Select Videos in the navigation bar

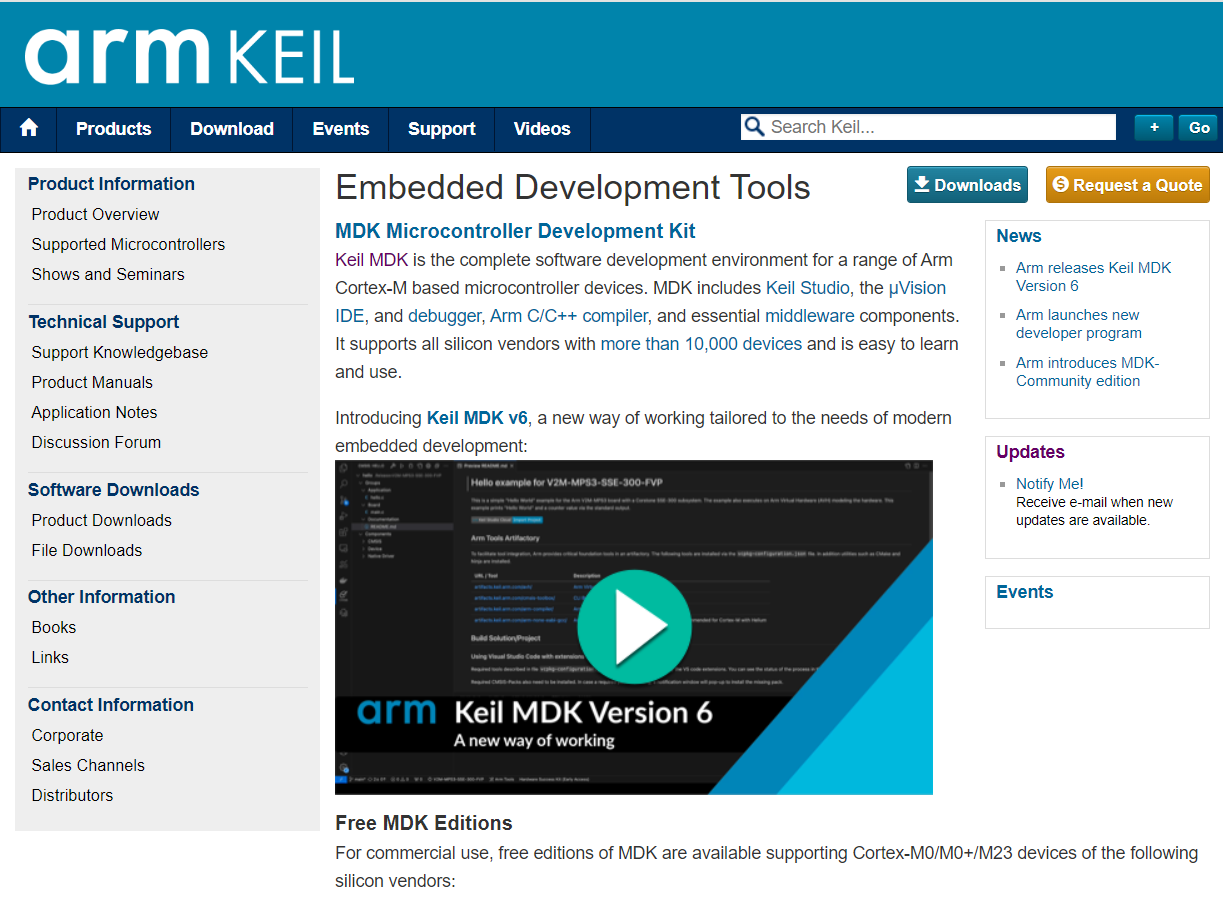coord(541,129)
